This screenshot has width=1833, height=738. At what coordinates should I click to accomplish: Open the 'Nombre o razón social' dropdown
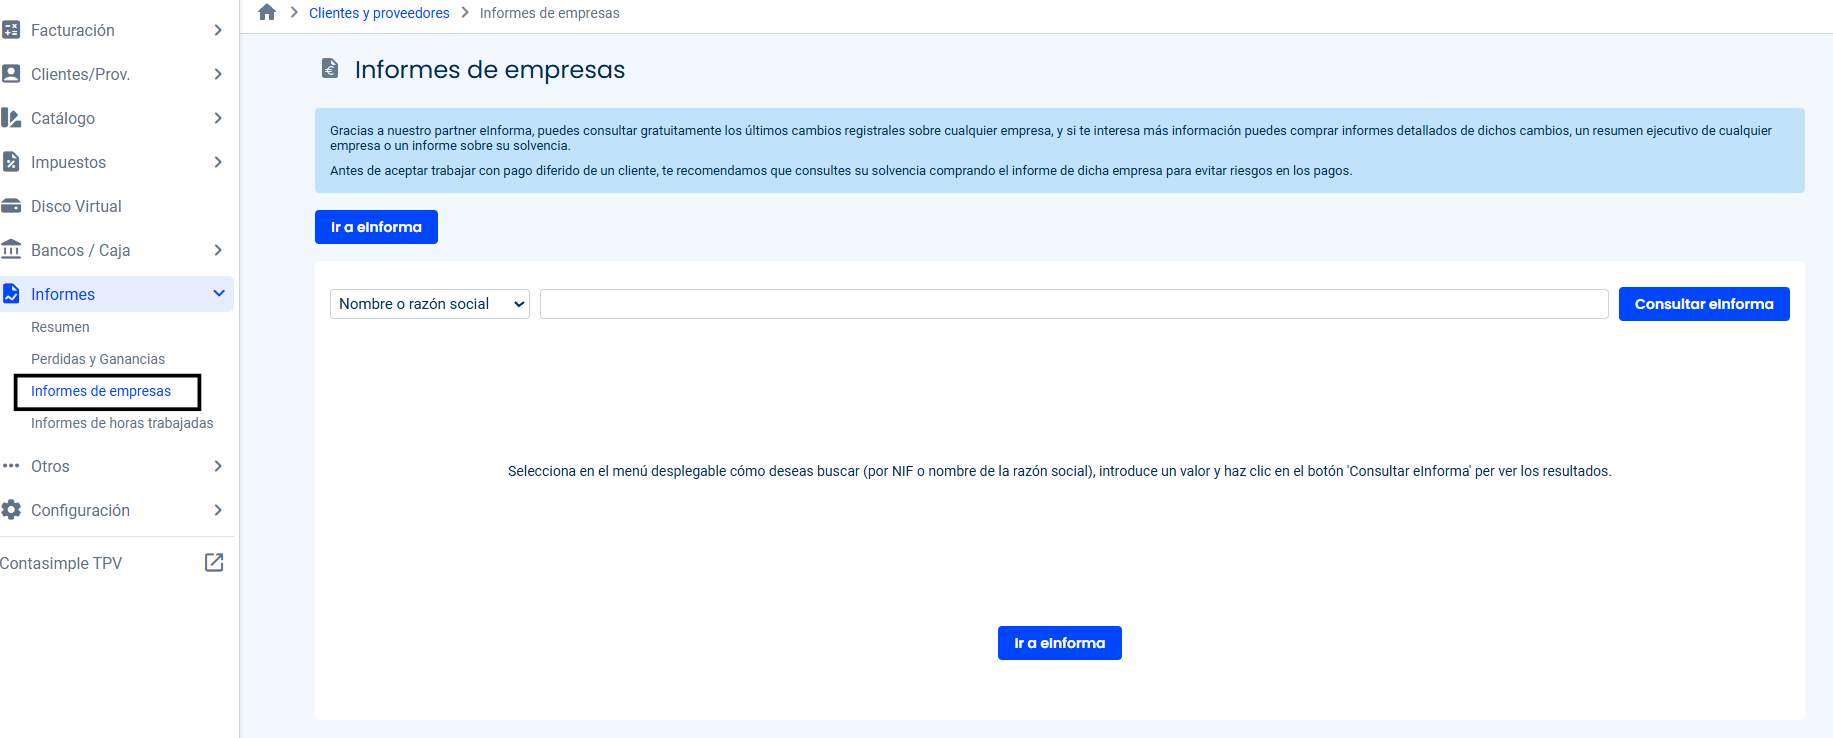[429, 304]
